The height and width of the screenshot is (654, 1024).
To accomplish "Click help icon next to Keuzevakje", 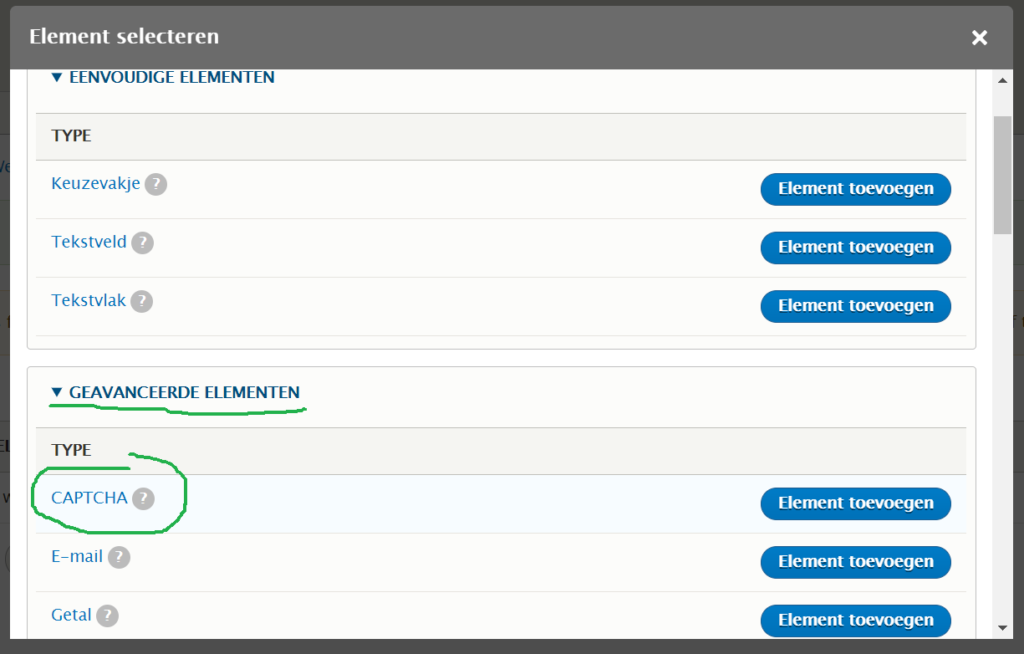I will pos(155,185).
